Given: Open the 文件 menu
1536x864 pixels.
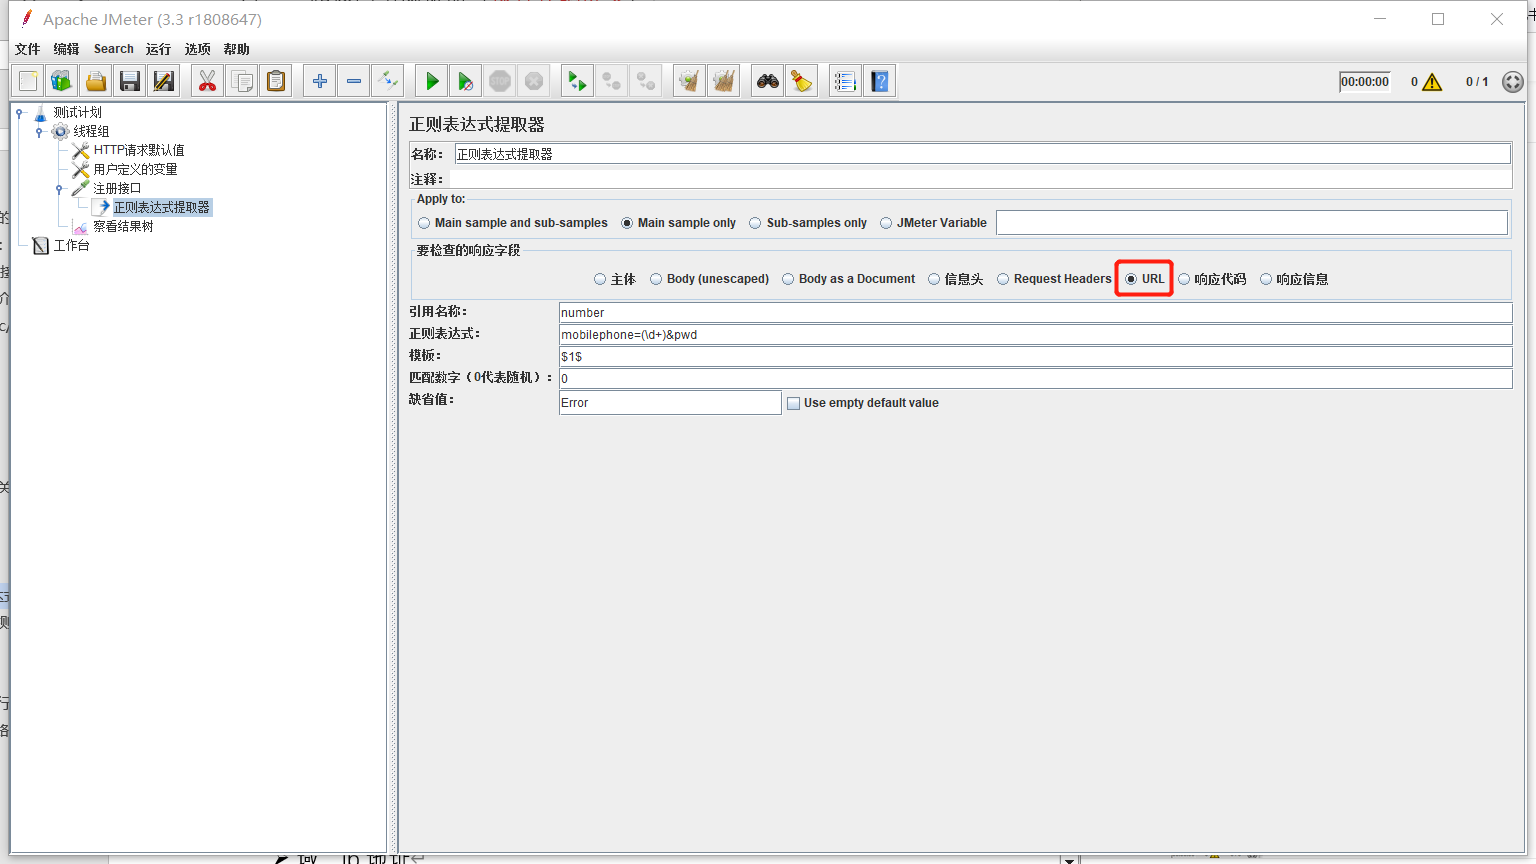Looking at the screenshot, I should 28,49.
